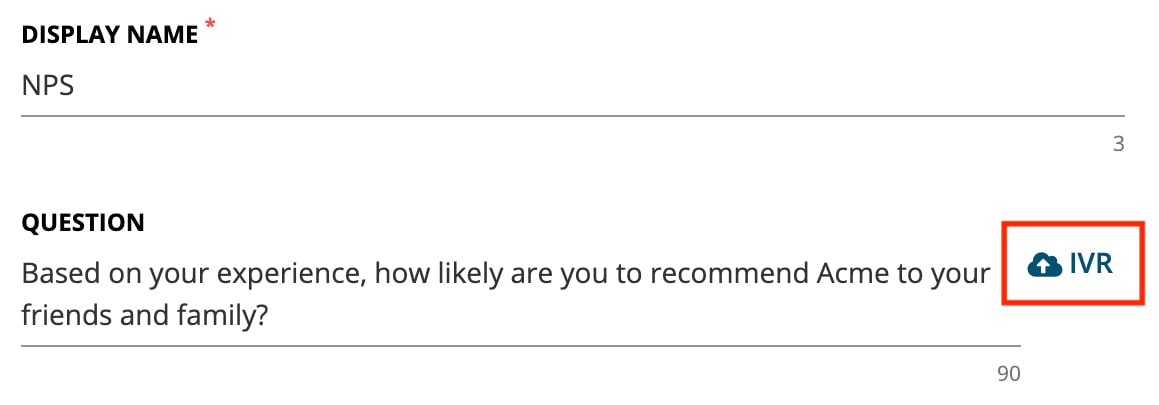This screenshot has width=1159, height=405.
Task: Click the cloud upload icon beside IVR
Action: pos(1044,264)
